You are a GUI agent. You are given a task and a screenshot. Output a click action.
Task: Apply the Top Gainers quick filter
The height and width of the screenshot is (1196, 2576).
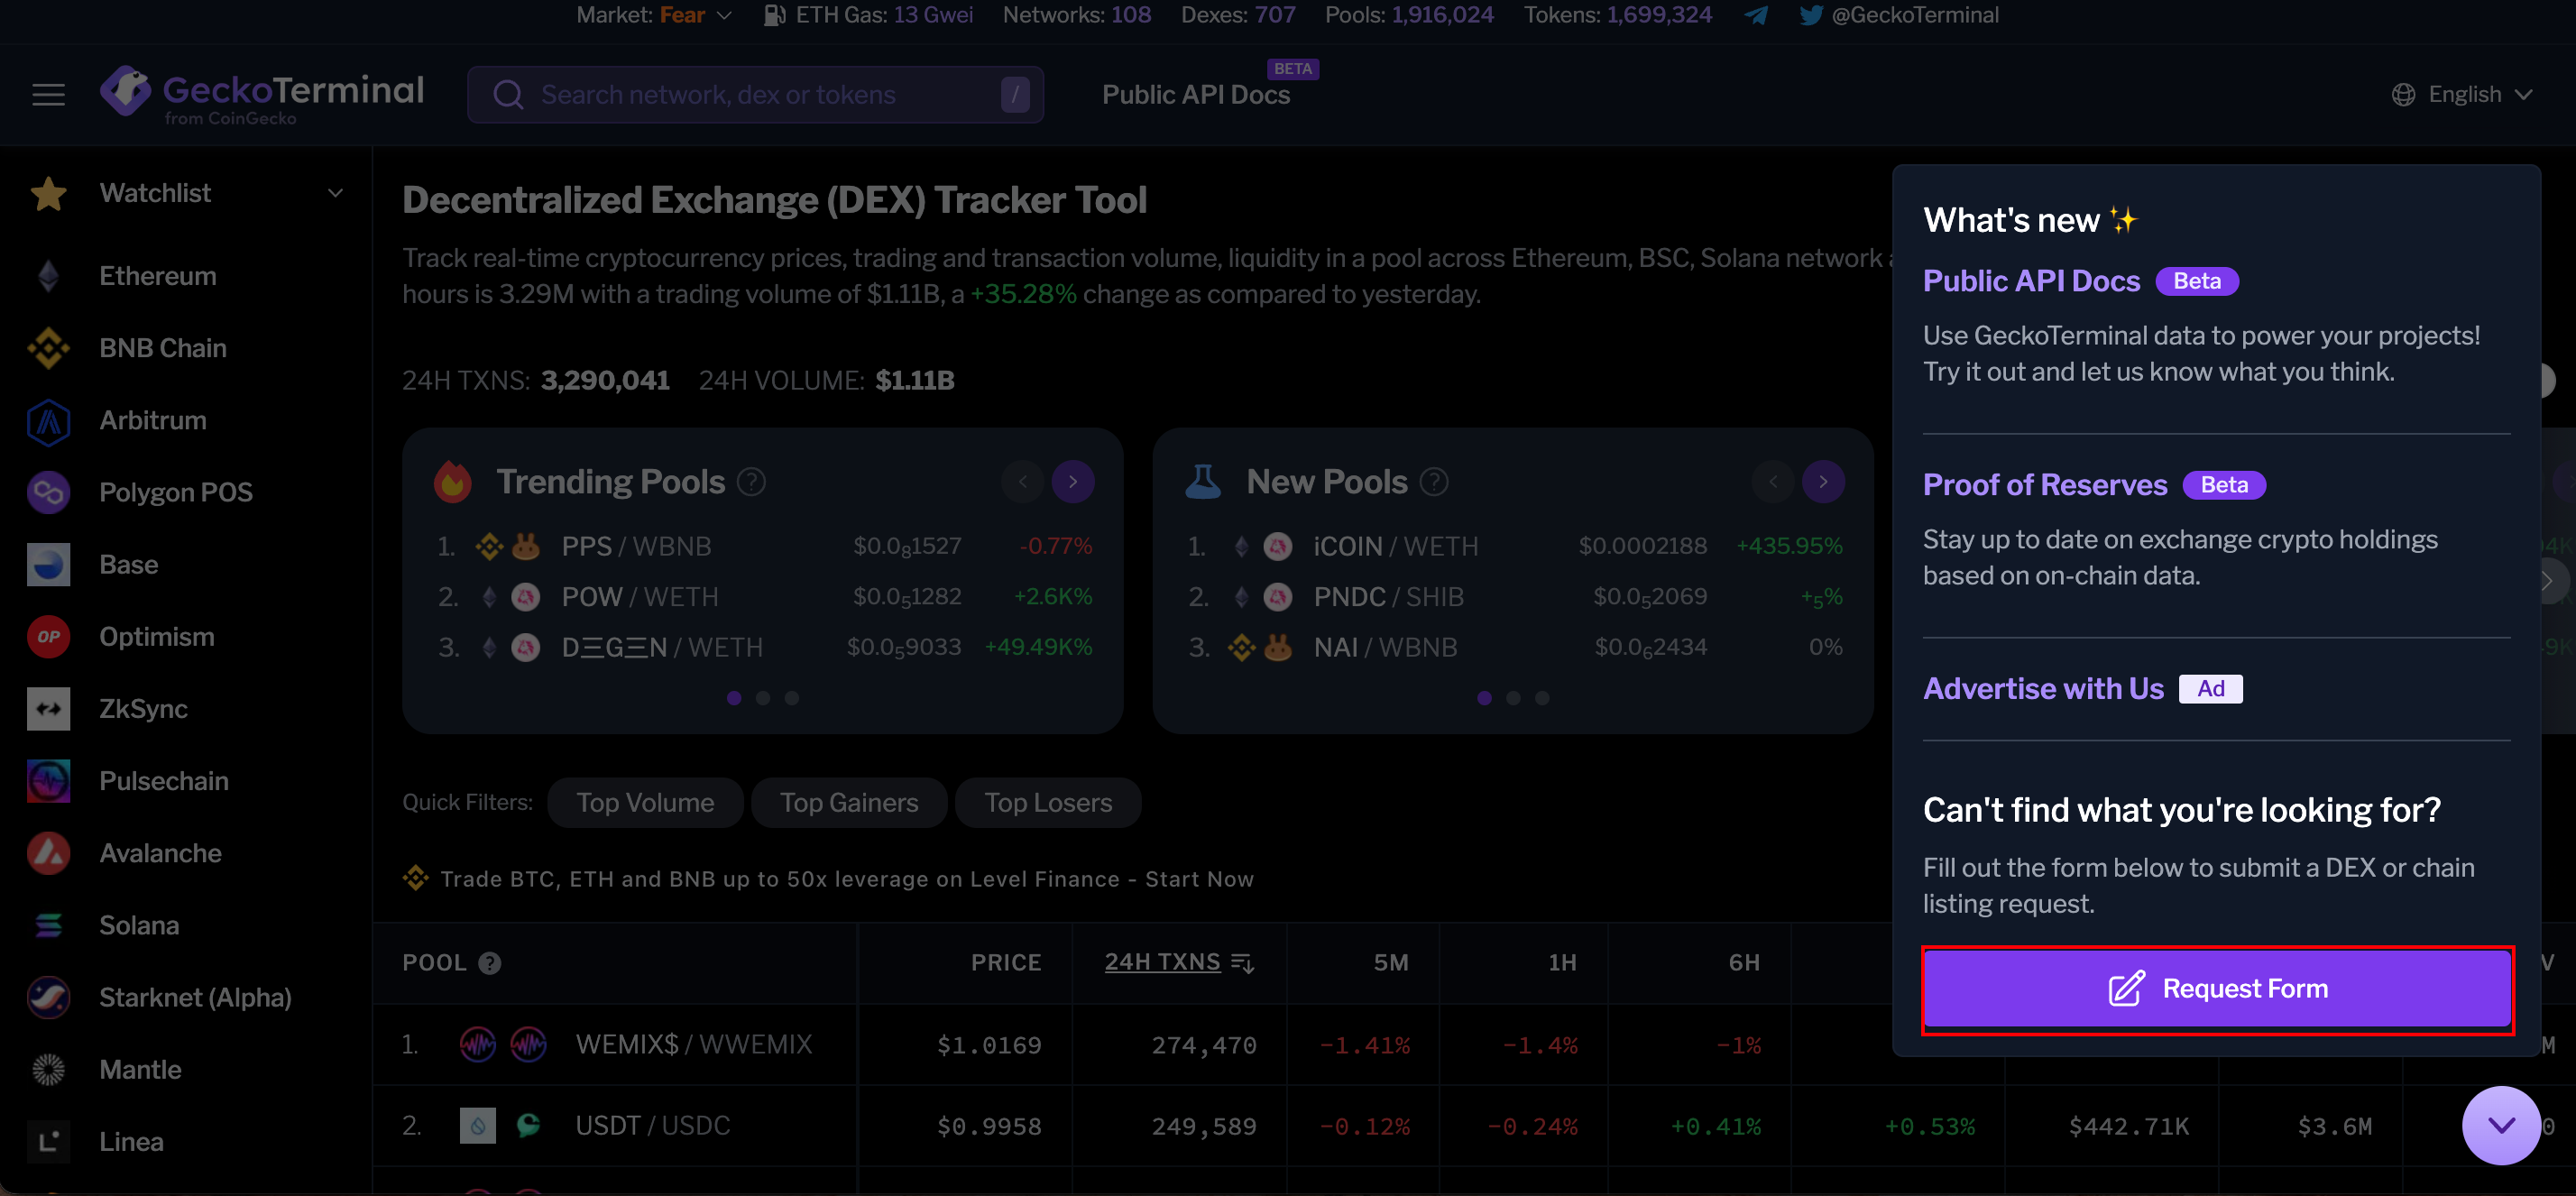point(849,803)
